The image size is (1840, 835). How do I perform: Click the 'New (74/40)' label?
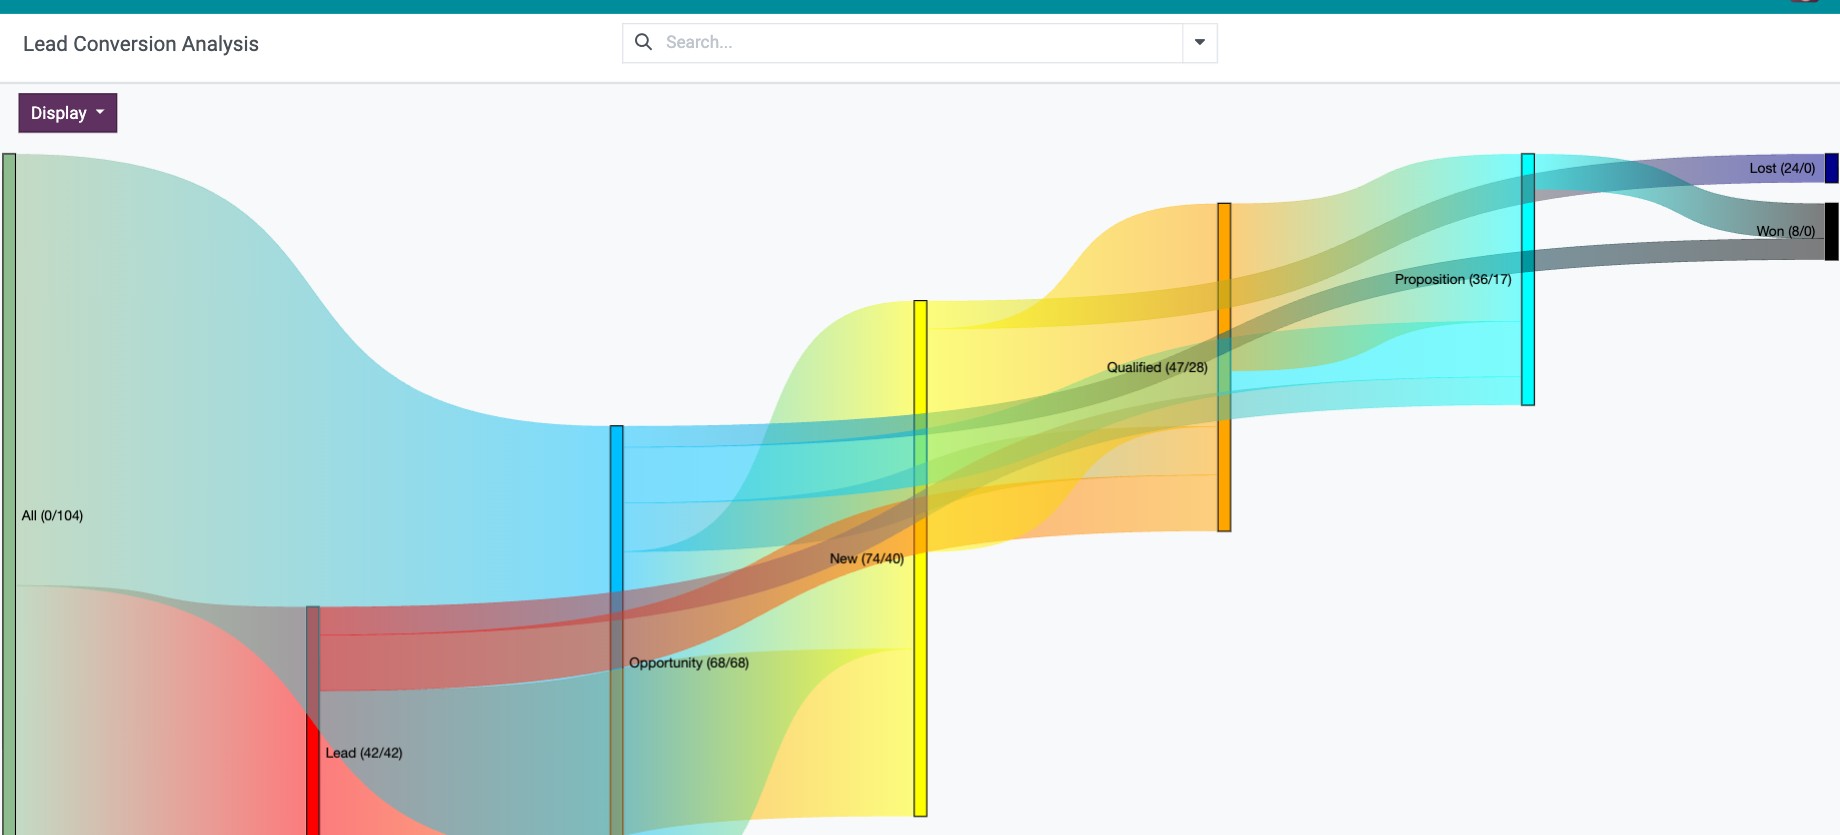[x=867, y=559]
